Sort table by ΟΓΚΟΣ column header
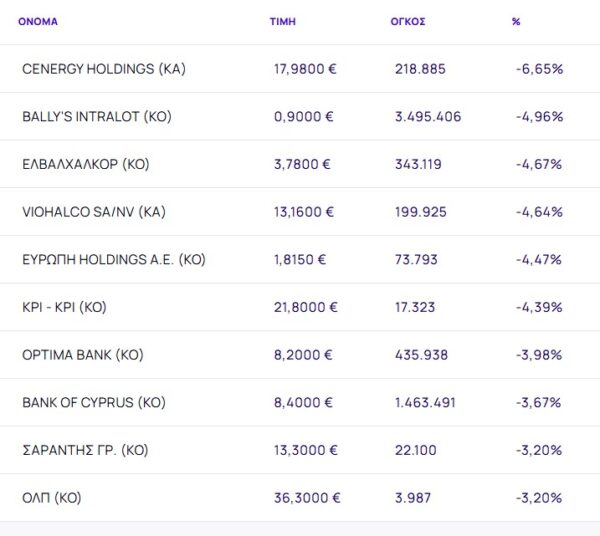Screen dimensions: 600x536 (408, 20)
